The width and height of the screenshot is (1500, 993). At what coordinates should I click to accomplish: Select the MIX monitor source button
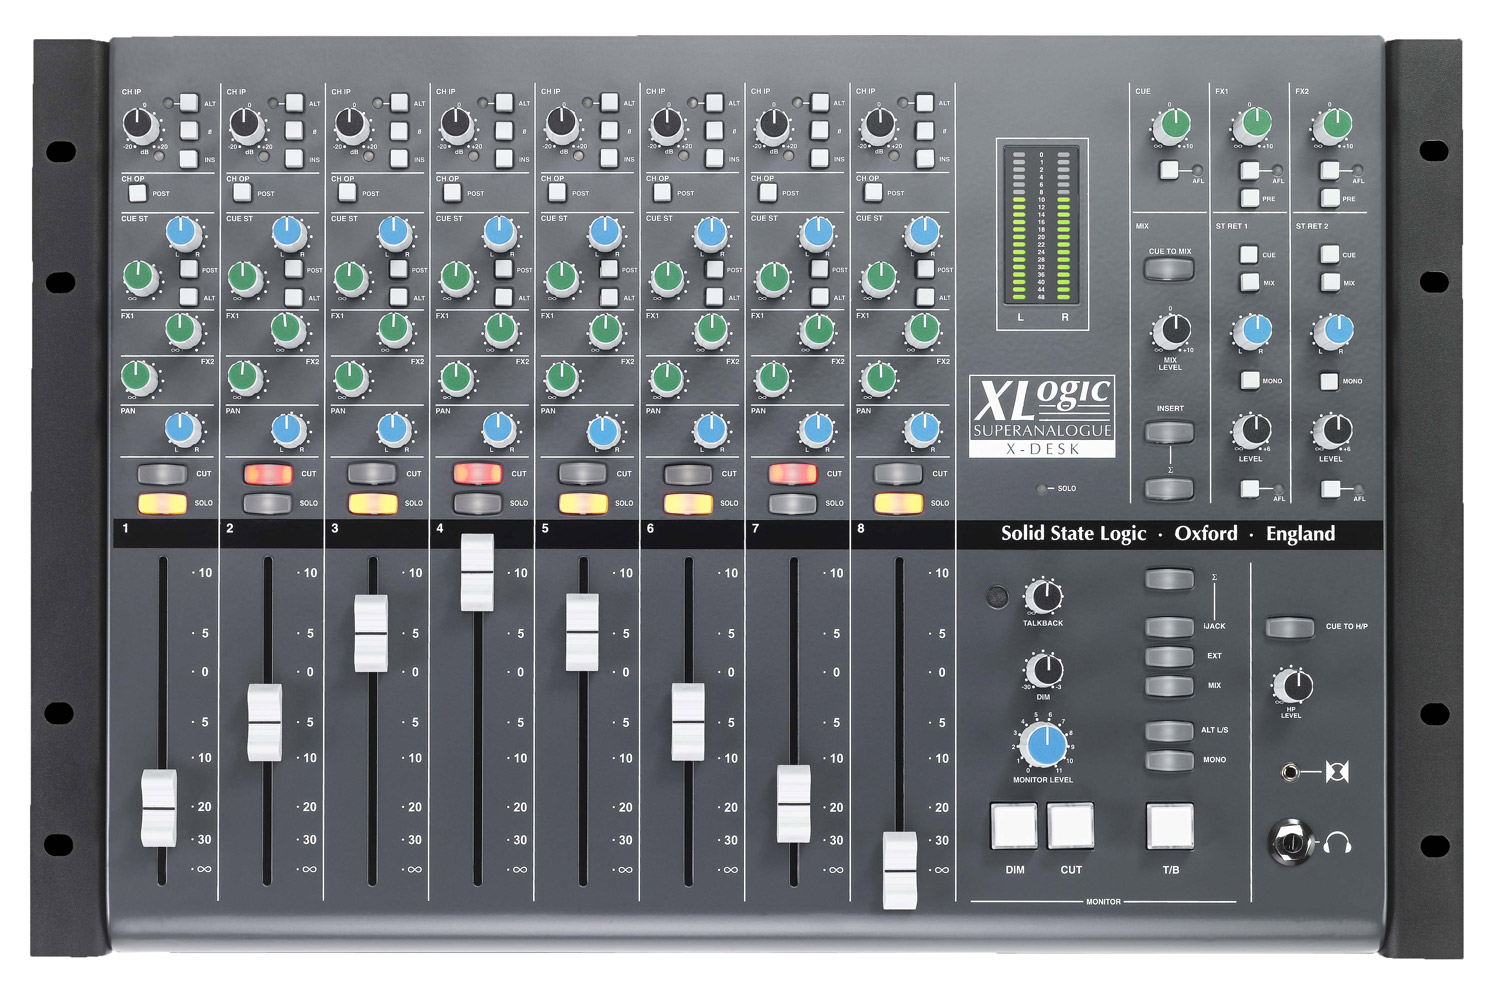(x=1169, y=686)
